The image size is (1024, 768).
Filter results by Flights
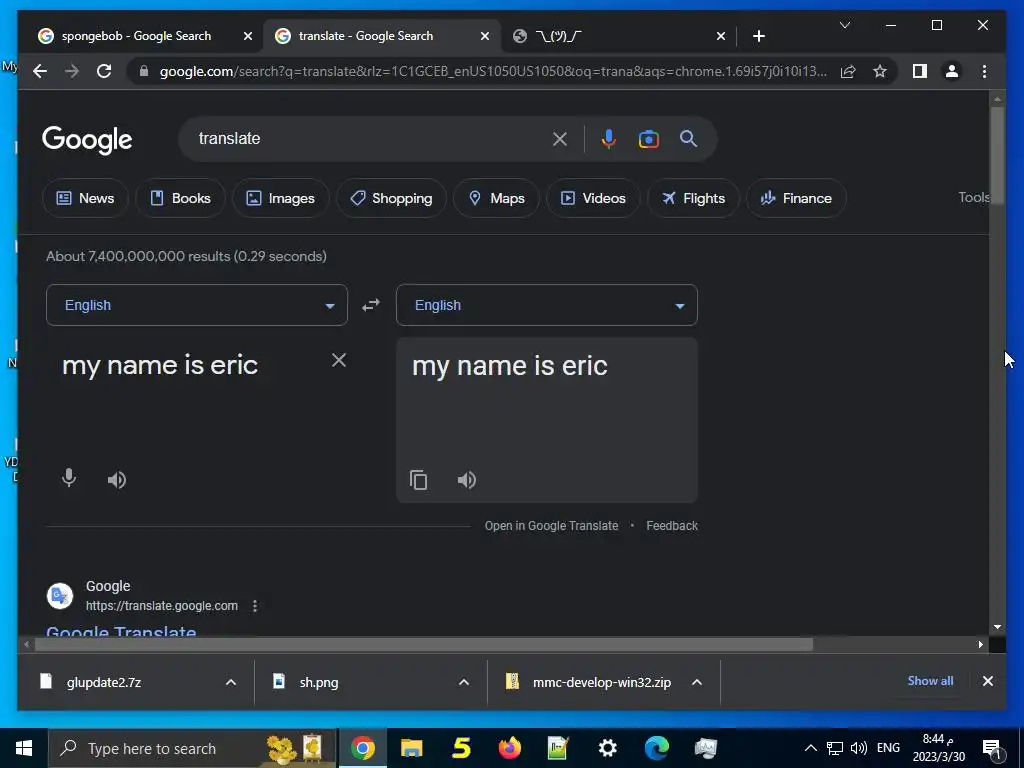coord(693,198)
